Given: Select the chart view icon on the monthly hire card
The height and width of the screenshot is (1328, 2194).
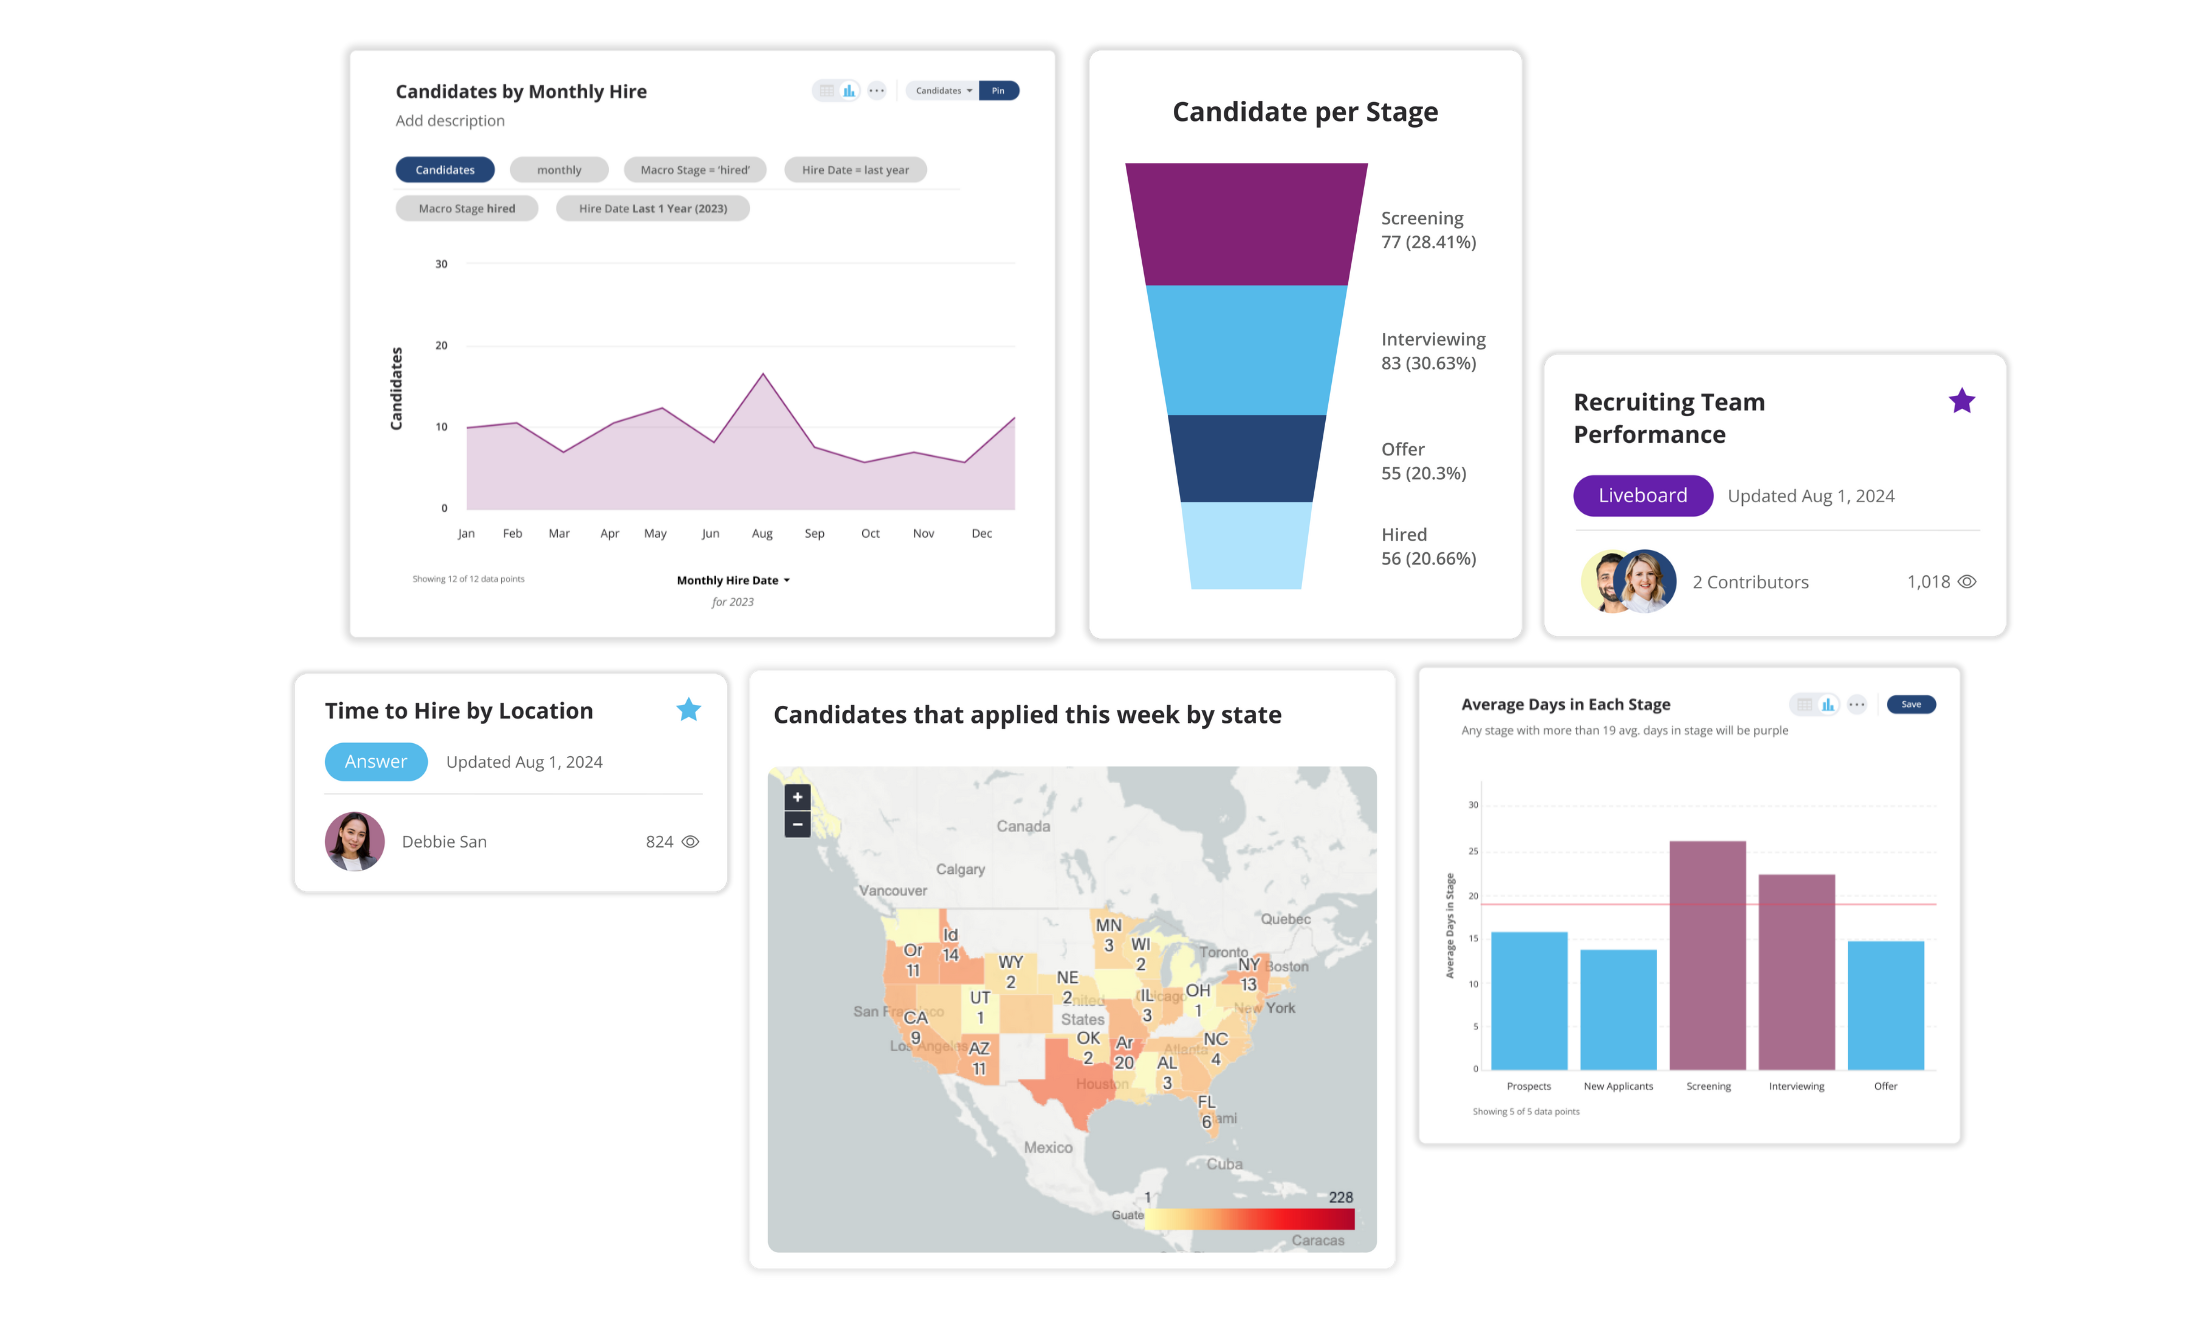Looking at the screenshot, I should pyautogui.click(x=849, y=91).
